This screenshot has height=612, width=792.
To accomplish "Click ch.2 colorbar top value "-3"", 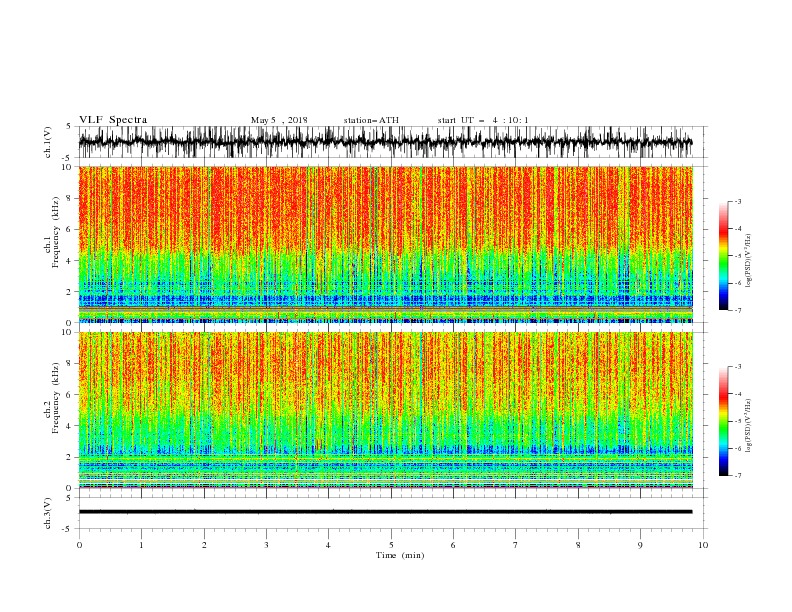I will coord(738,367).
